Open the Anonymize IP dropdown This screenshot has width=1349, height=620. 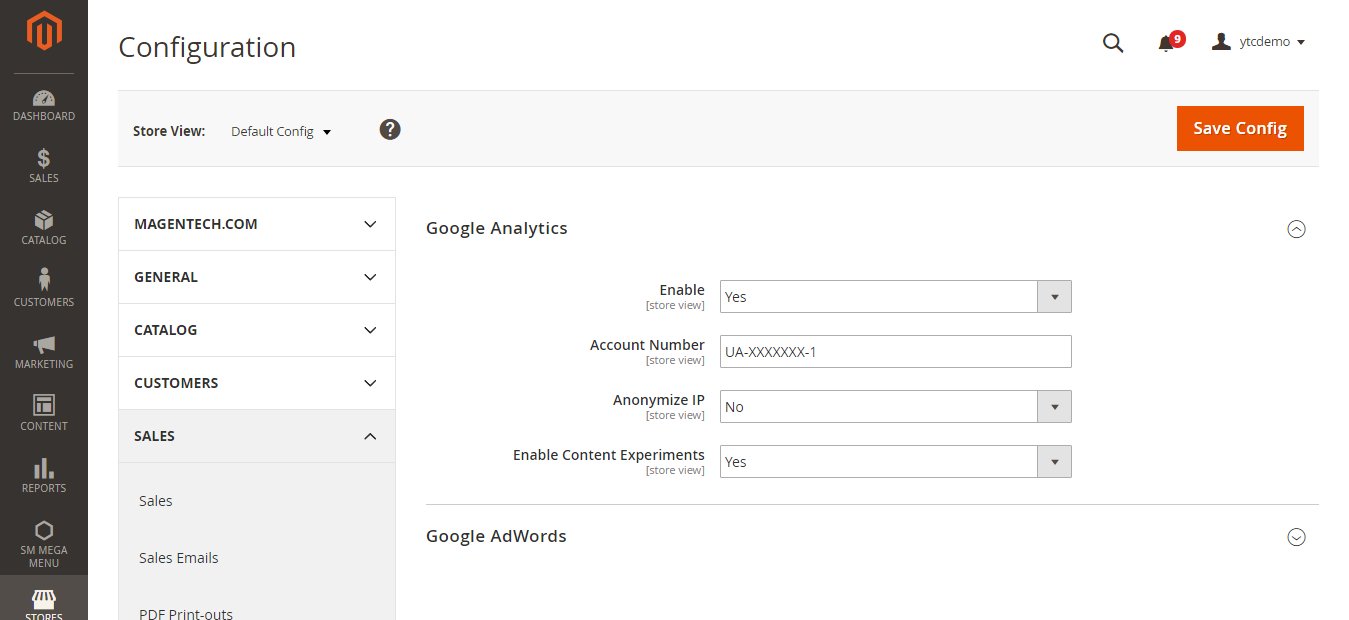pyautogui.click(x=895, y=407)
